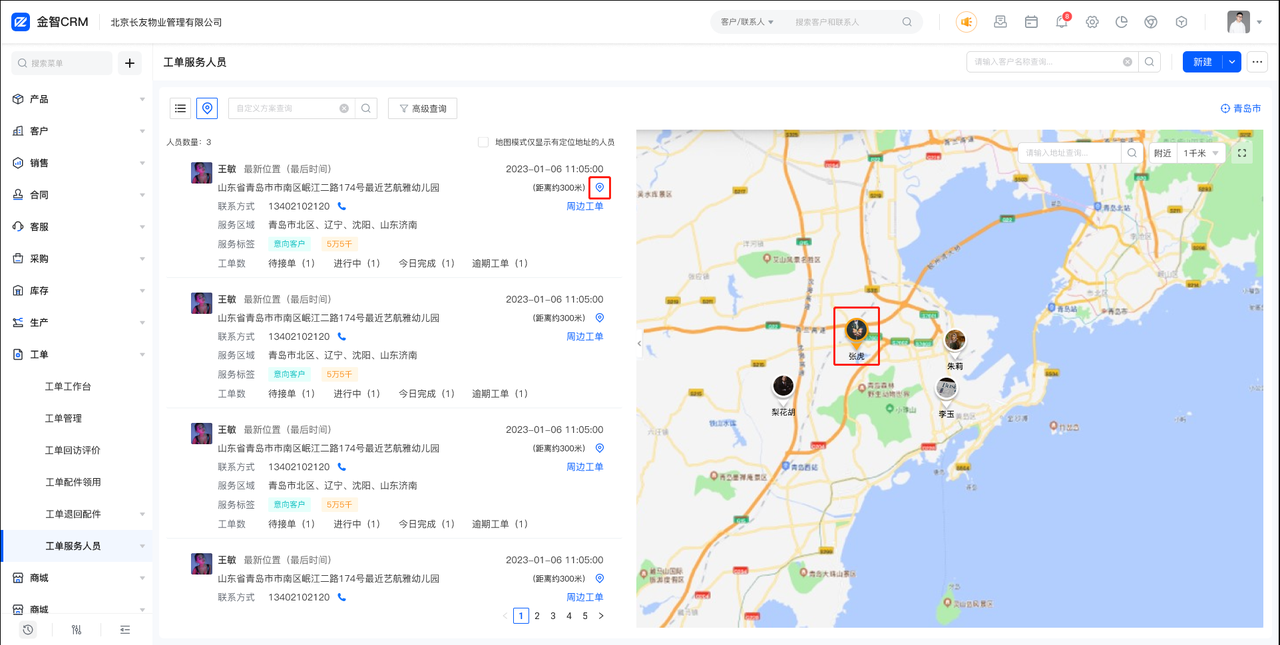Focus the 搜索菜单 sidebar search box
This screenshot has height=645, width=1280.
tap(62, 63)
